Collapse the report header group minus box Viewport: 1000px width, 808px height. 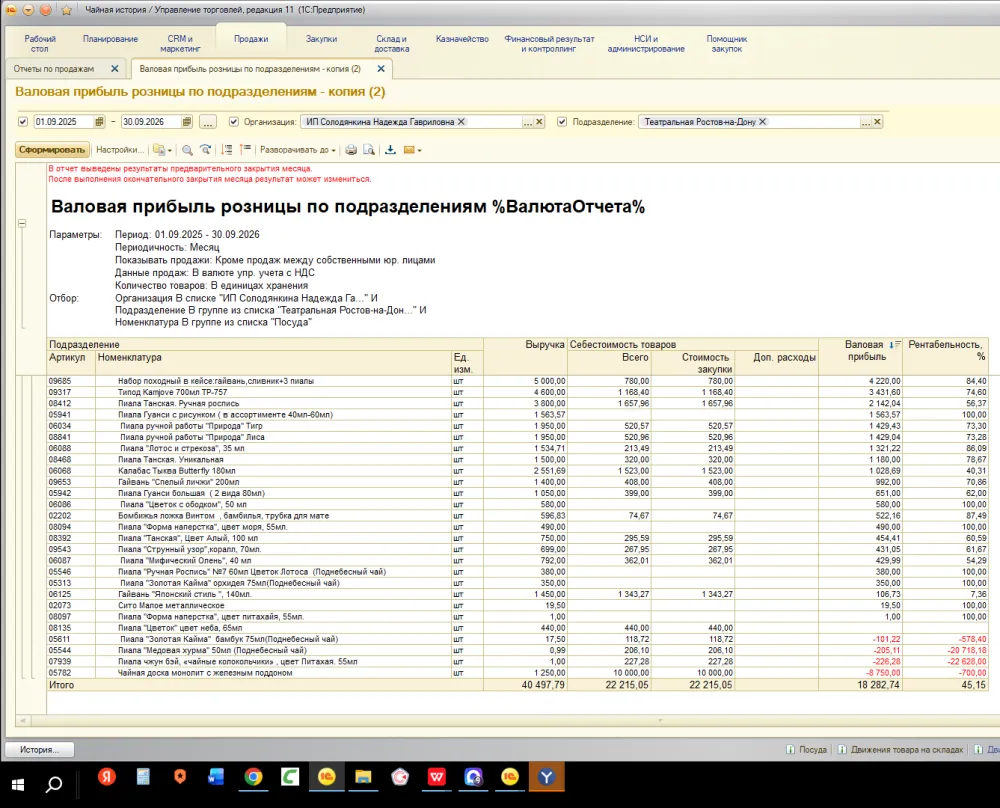pyautogui.click(x=22, y=223)
